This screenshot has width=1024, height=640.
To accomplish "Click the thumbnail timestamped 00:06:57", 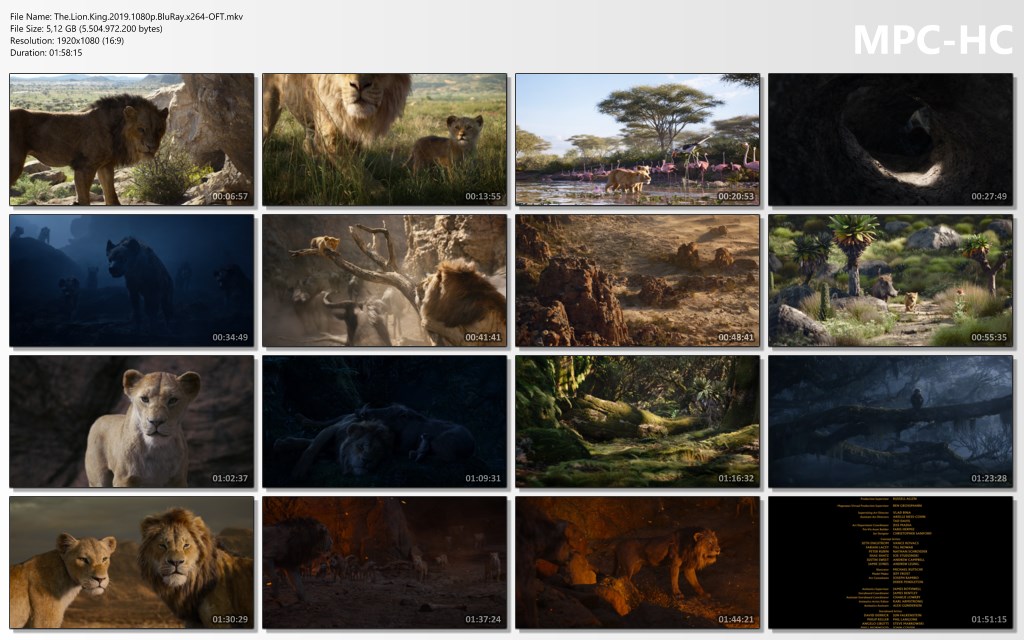I will (131, 139).
